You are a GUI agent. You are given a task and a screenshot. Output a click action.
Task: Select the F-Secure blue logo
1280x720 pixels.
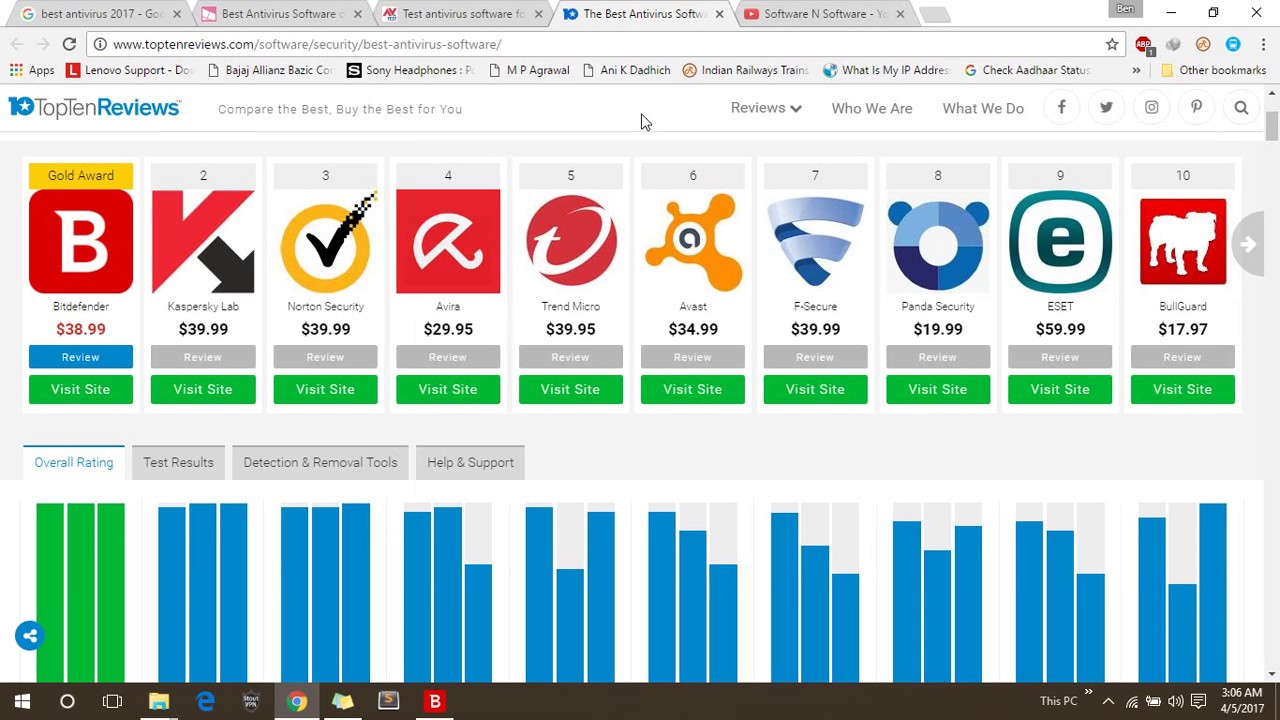[x=815, y=241]
